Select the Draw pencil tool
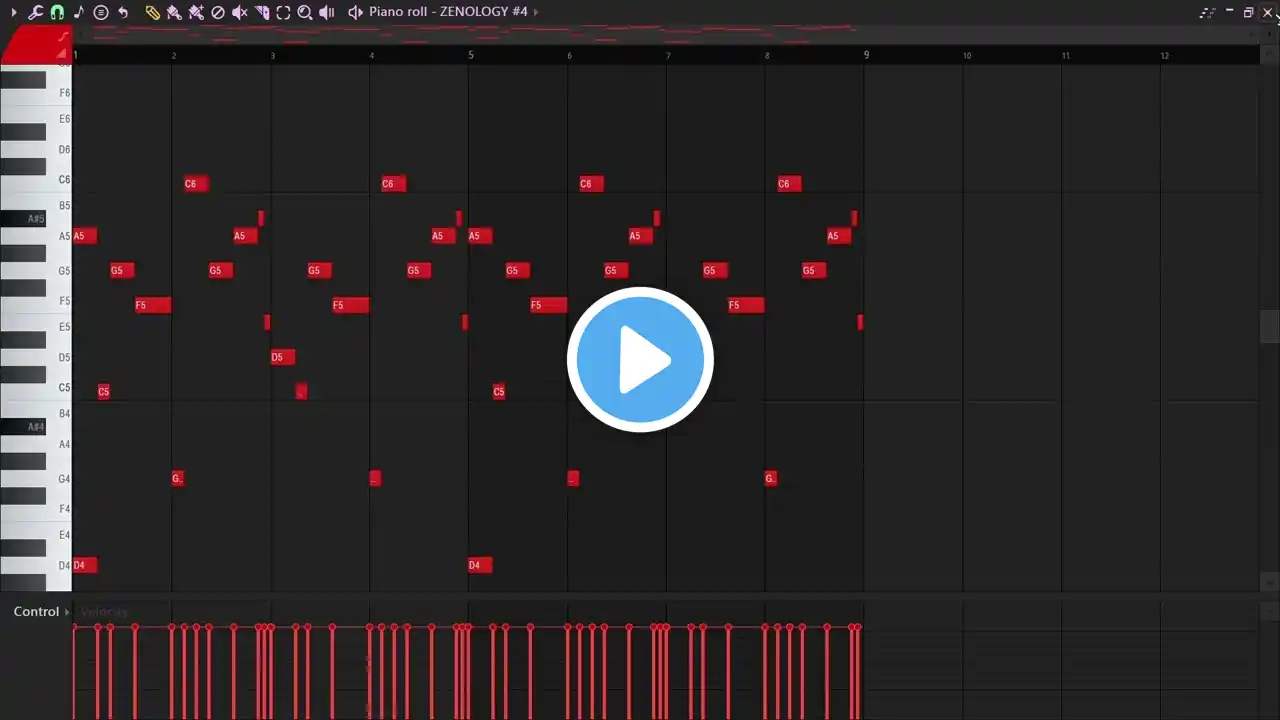Image resolution: width=1280 pixels, height=720 pixels. coord(152,12)
